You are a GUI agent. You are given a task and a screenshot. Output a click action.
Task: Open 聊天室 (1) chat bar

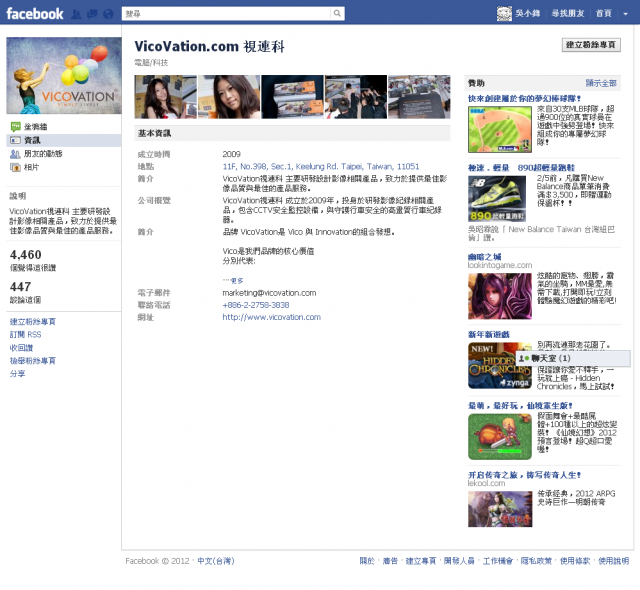(x=573, y=358)
